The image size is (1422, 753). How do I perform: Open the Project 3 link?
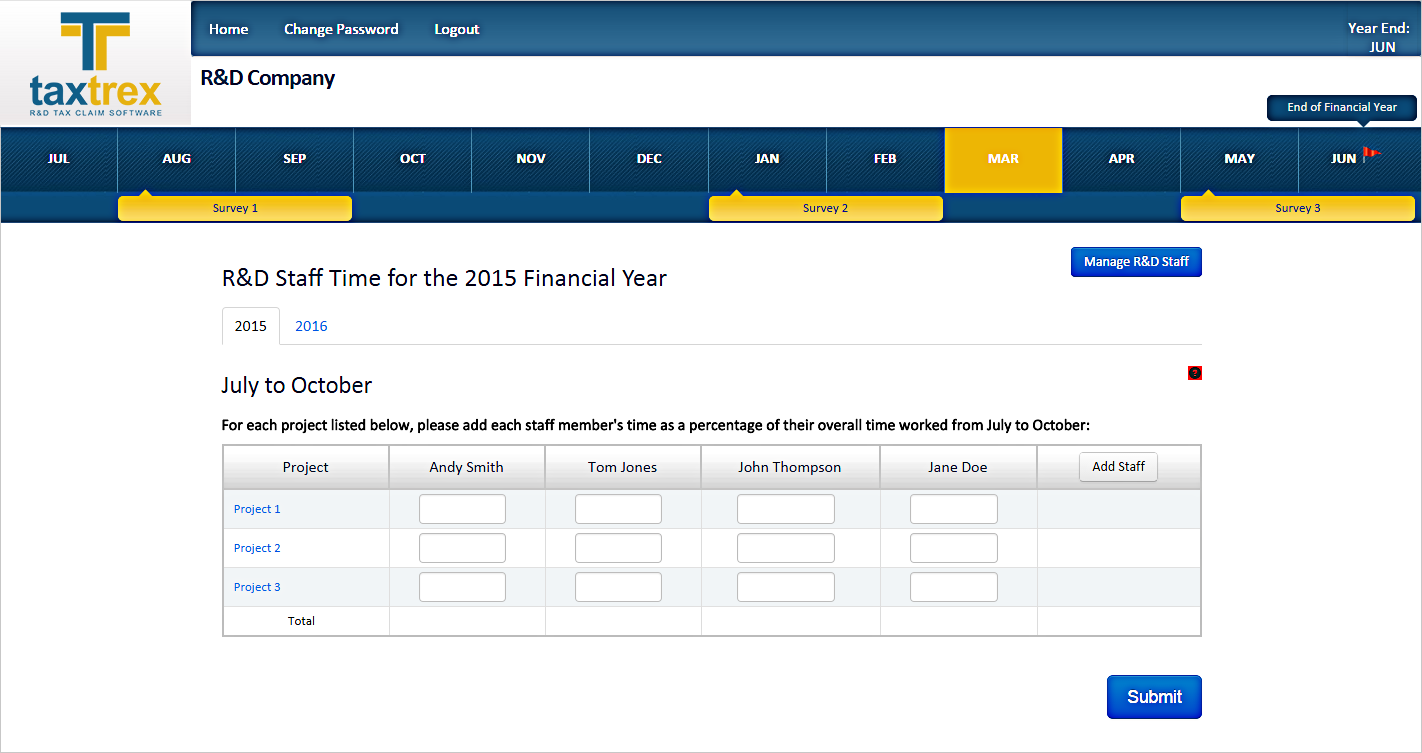coord(257,587)
